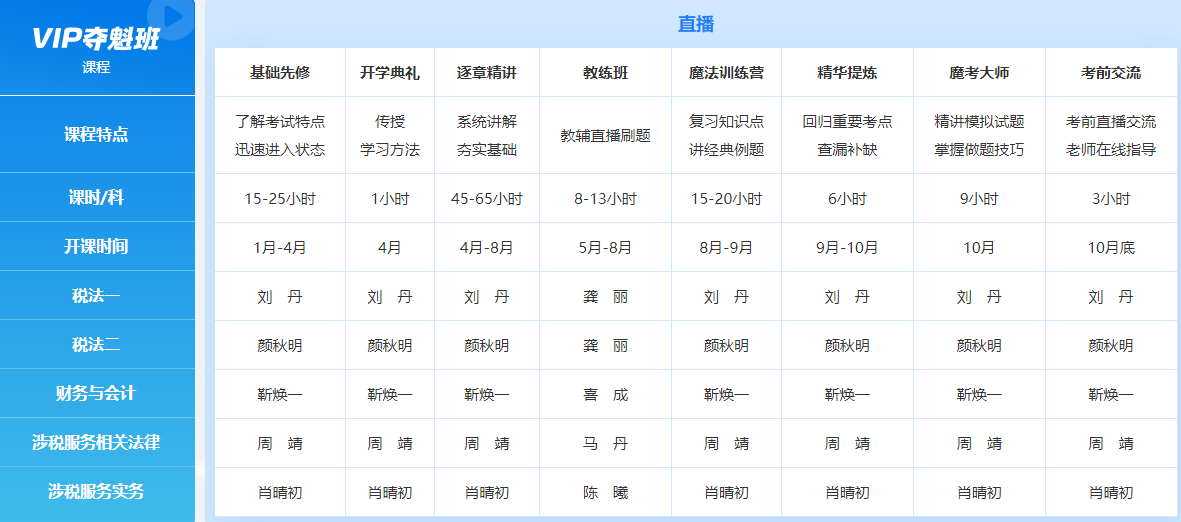Click the 6小时 cell

(x=847, y=199)
